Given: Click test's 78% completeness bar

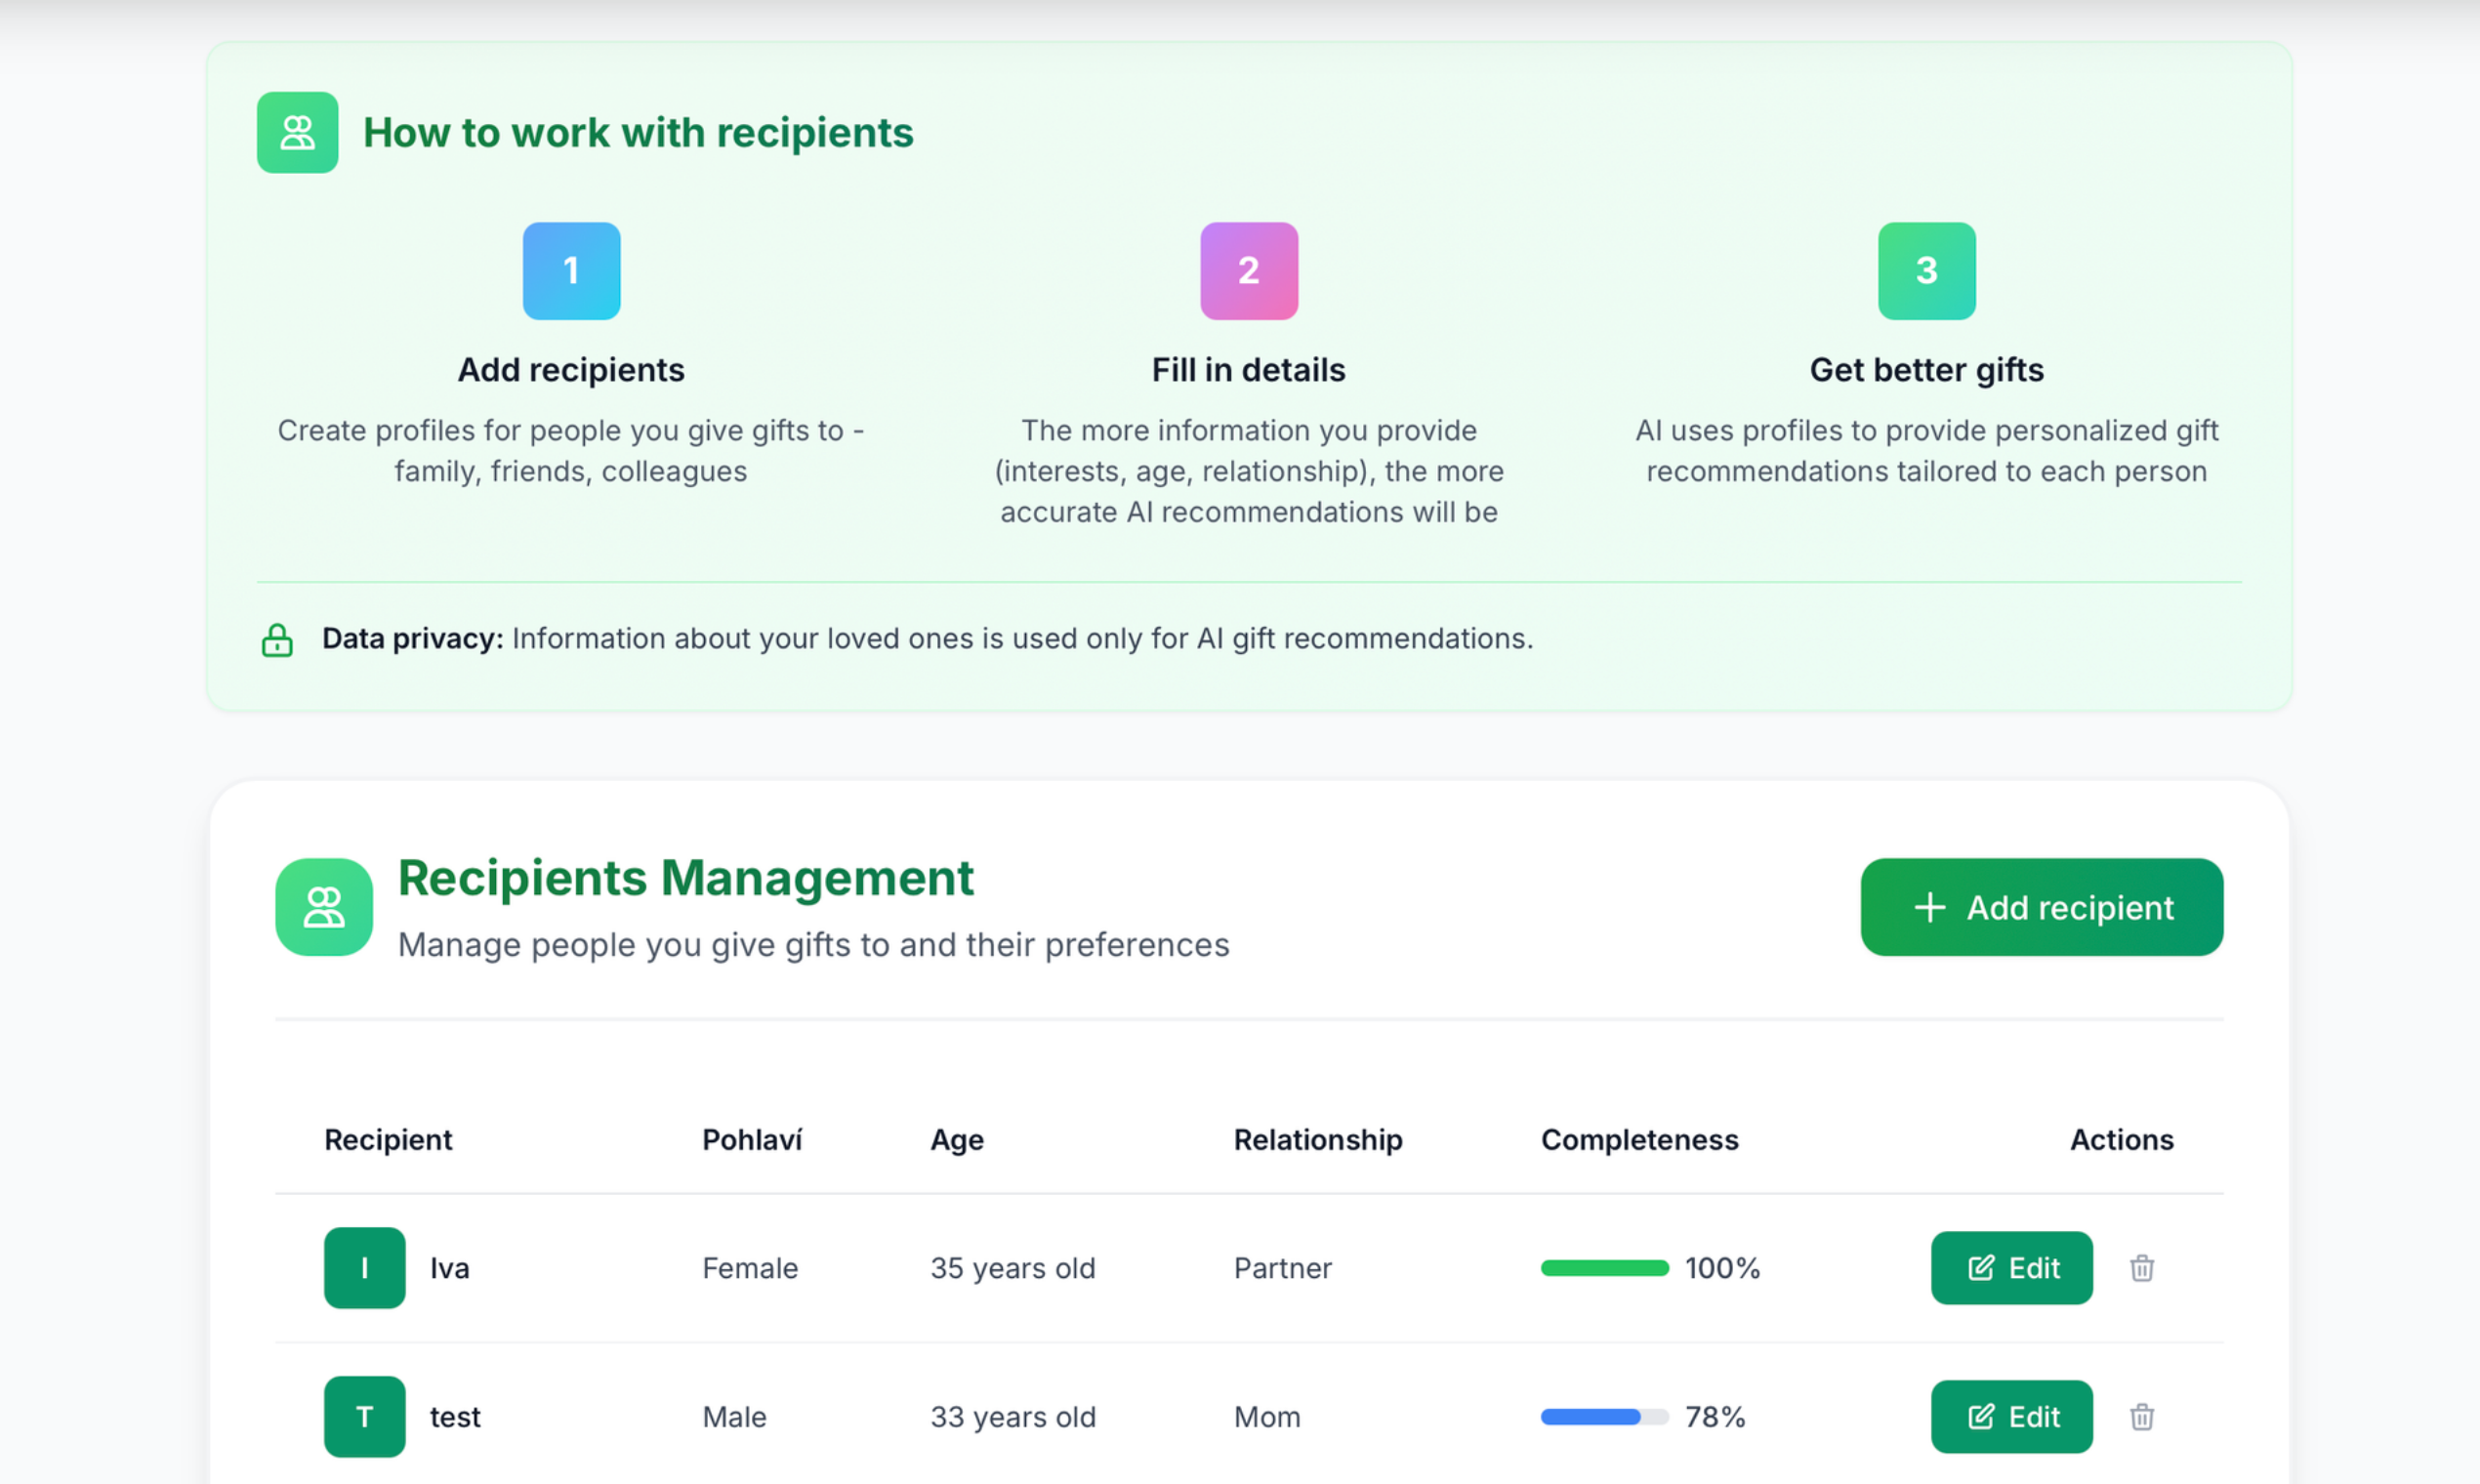Looking at the screenshot, I should 1604,1416.
